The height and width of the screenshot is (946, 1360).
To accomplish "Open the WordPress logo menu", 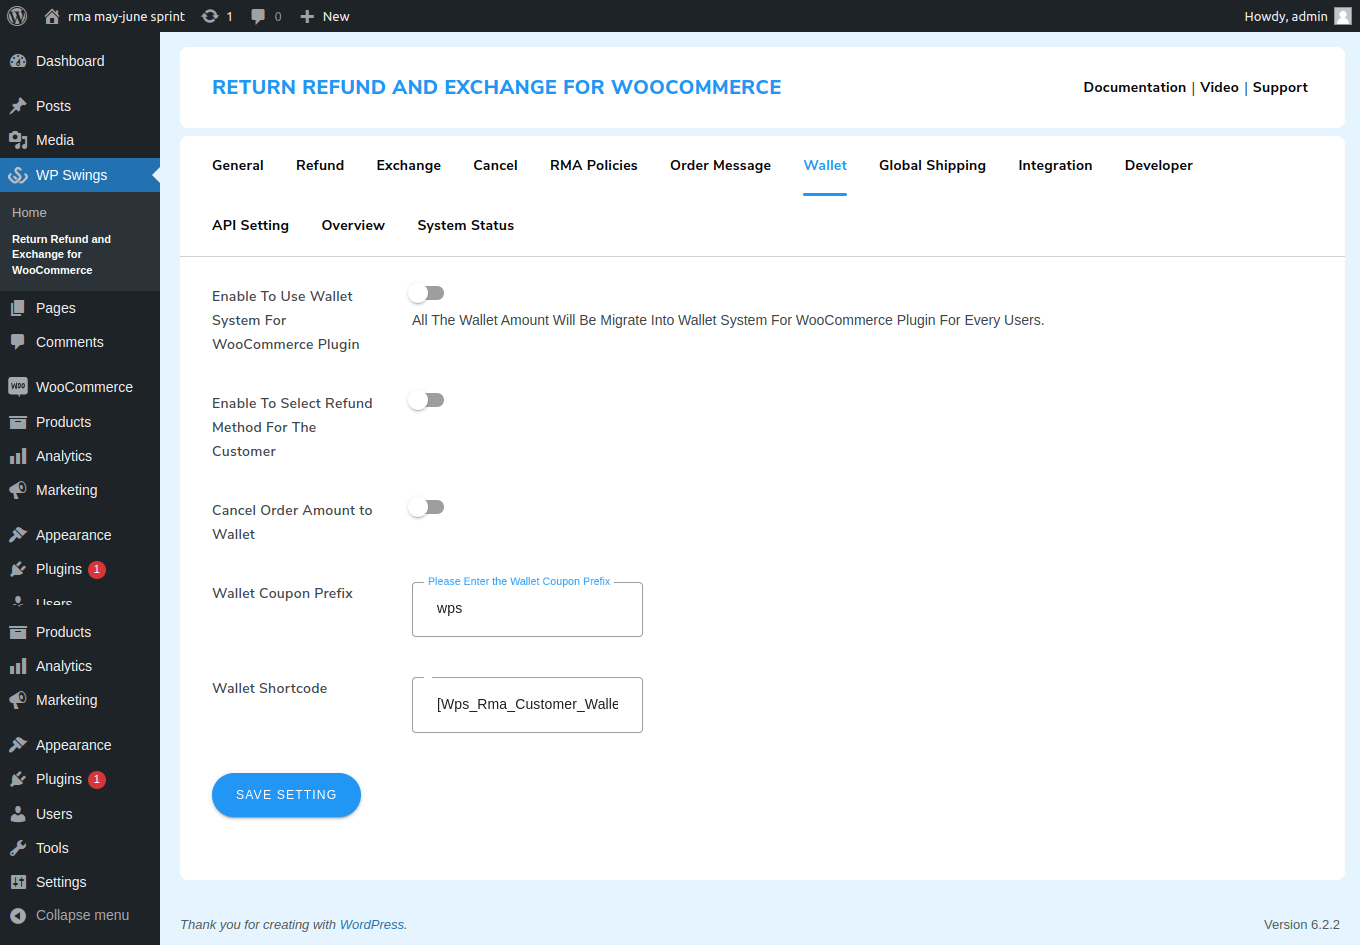I will [x=17, y=16].
